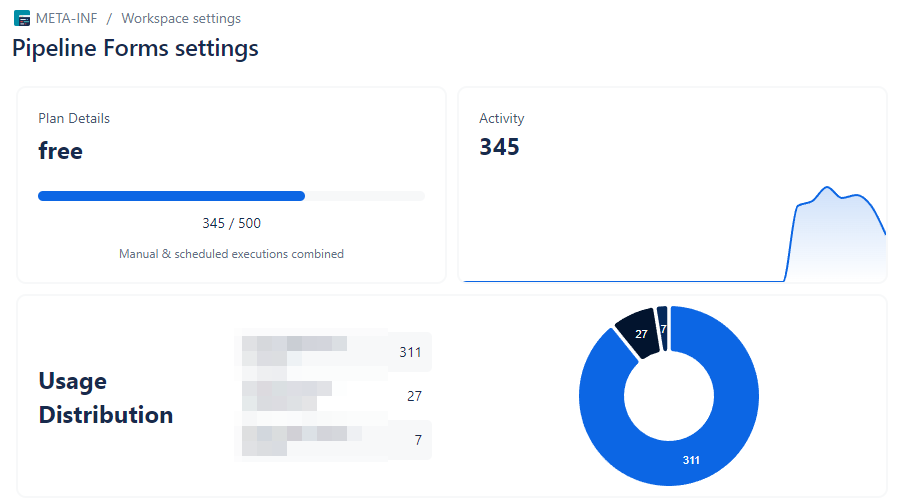Click the white center of the donut chart
Screen dimensions: 903x504
click(669, 397)
